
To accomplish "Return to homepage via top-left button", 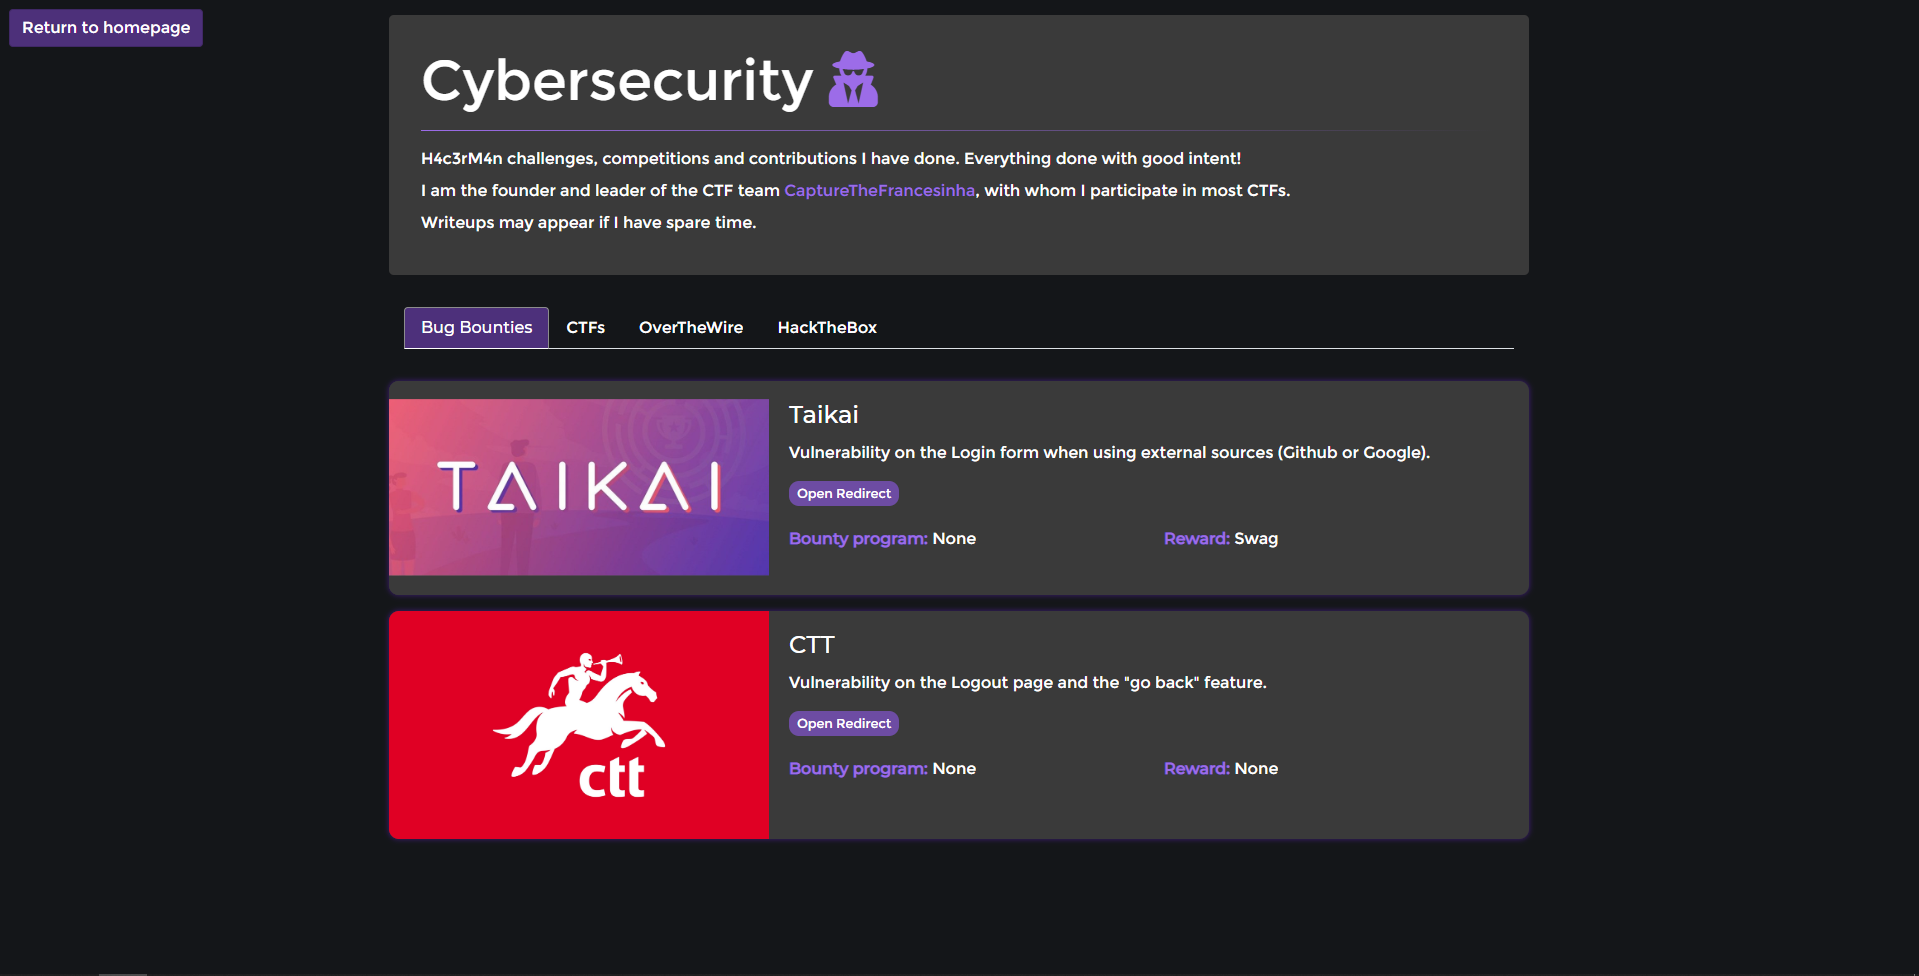I will [106, 28].
